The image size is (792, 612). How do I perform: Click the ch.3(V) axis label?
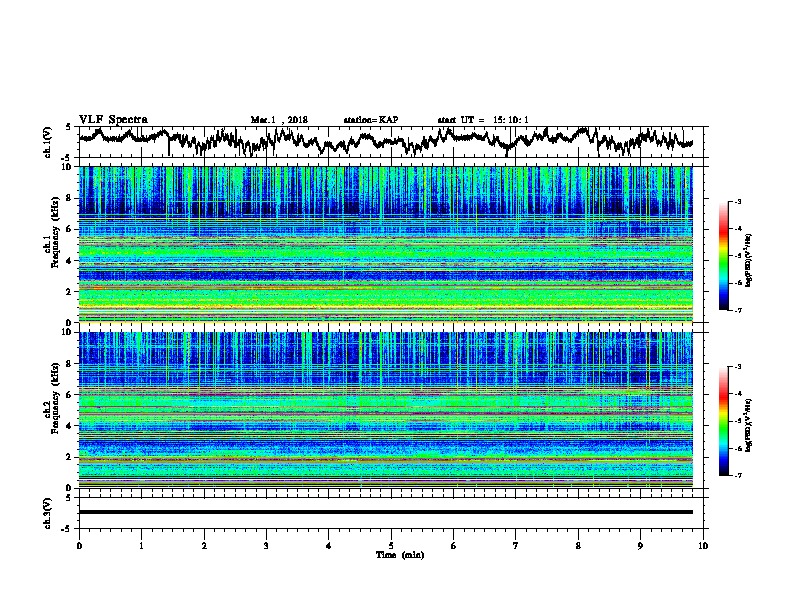point(47,513)
